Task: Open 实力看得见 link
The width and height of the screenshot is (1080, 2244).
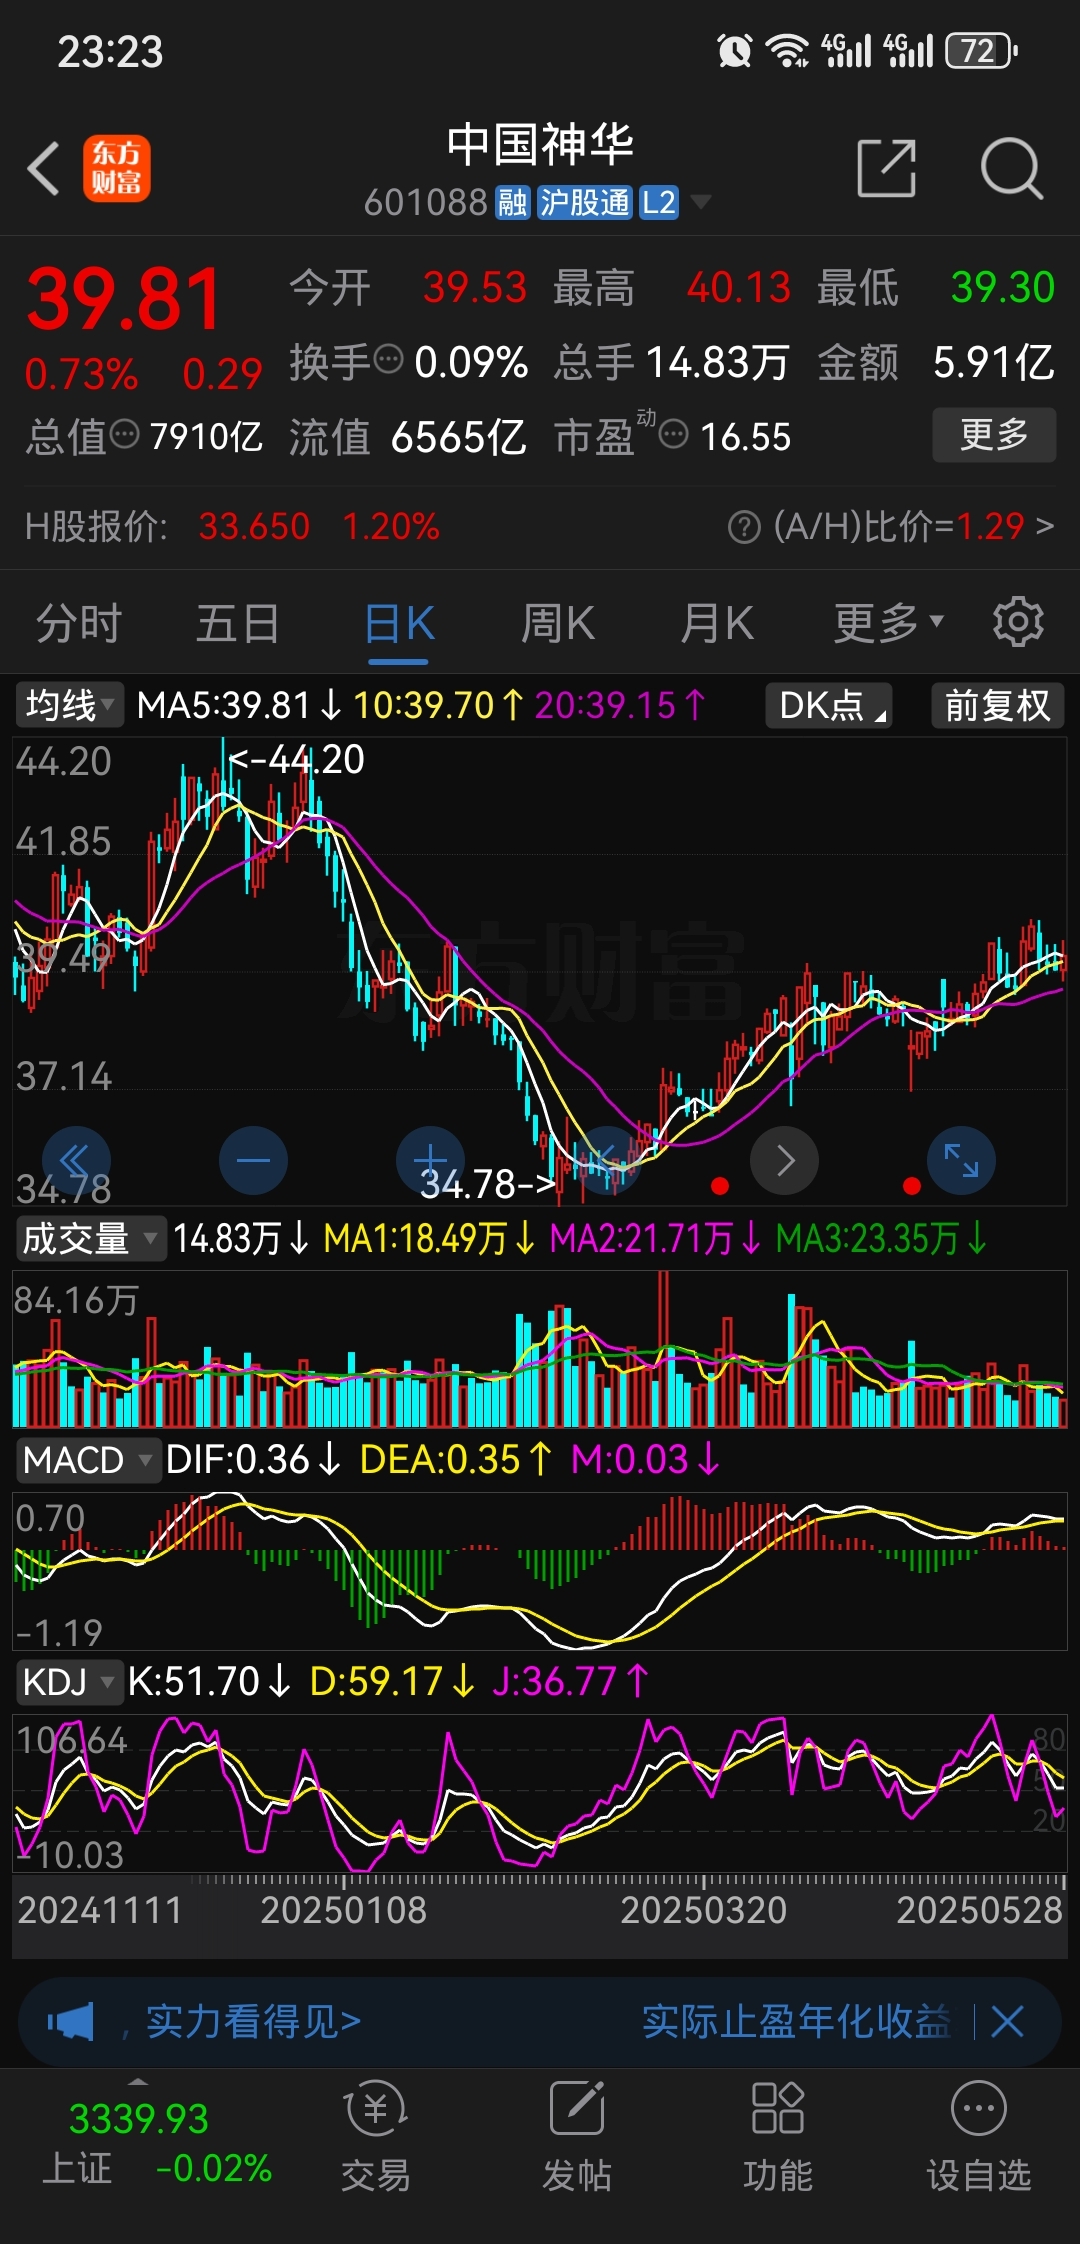Action: point(253,2022)
